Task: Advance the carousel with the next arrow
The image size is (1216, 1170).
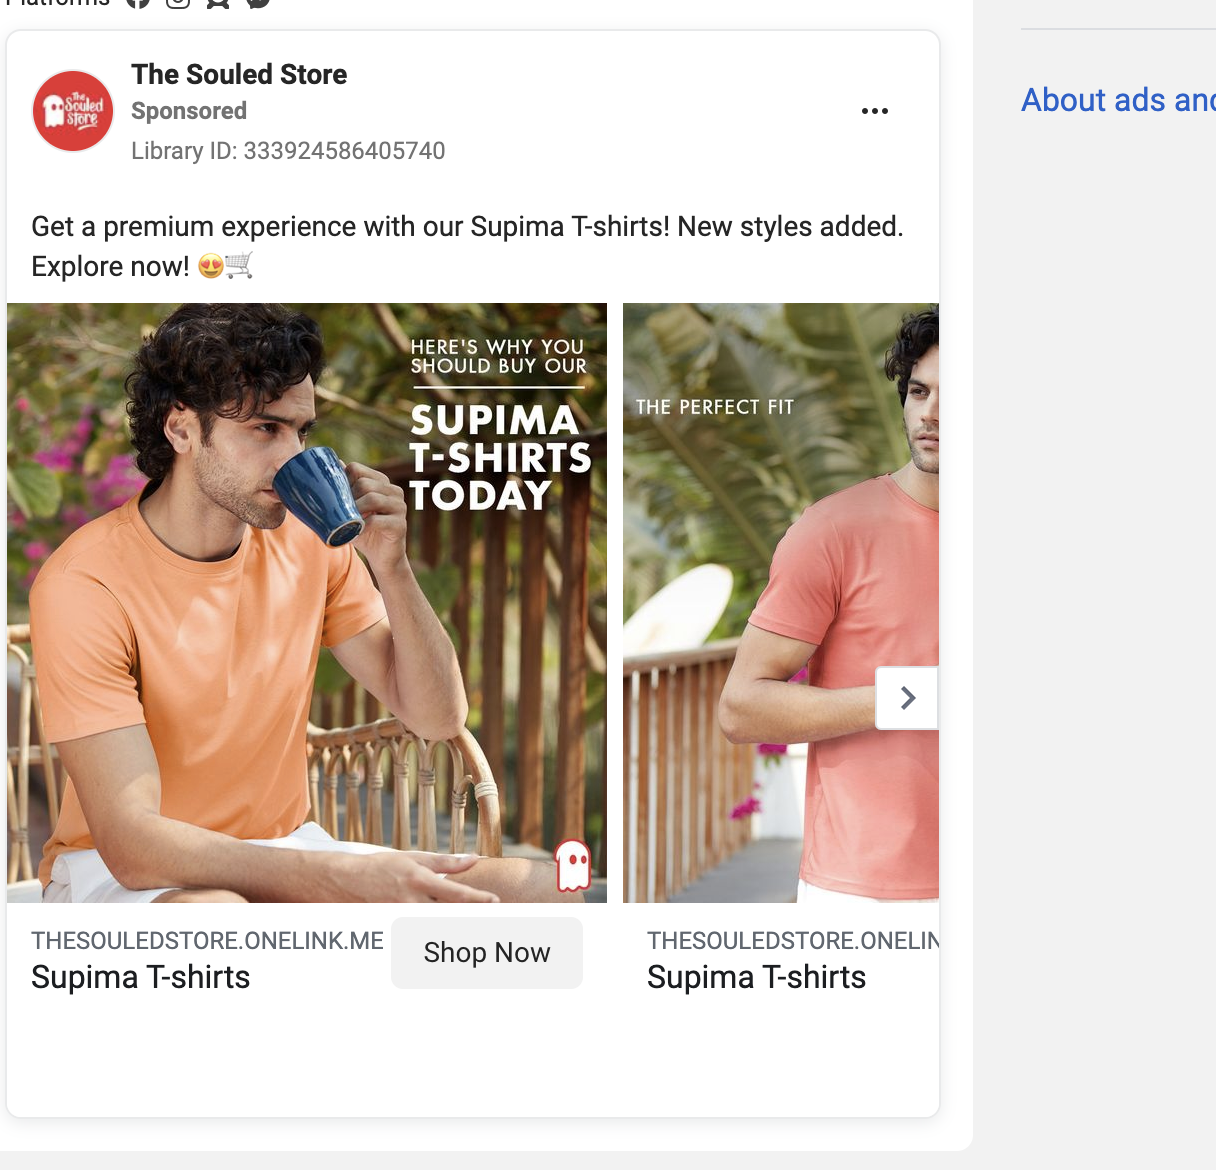Action: coord(907,698)
